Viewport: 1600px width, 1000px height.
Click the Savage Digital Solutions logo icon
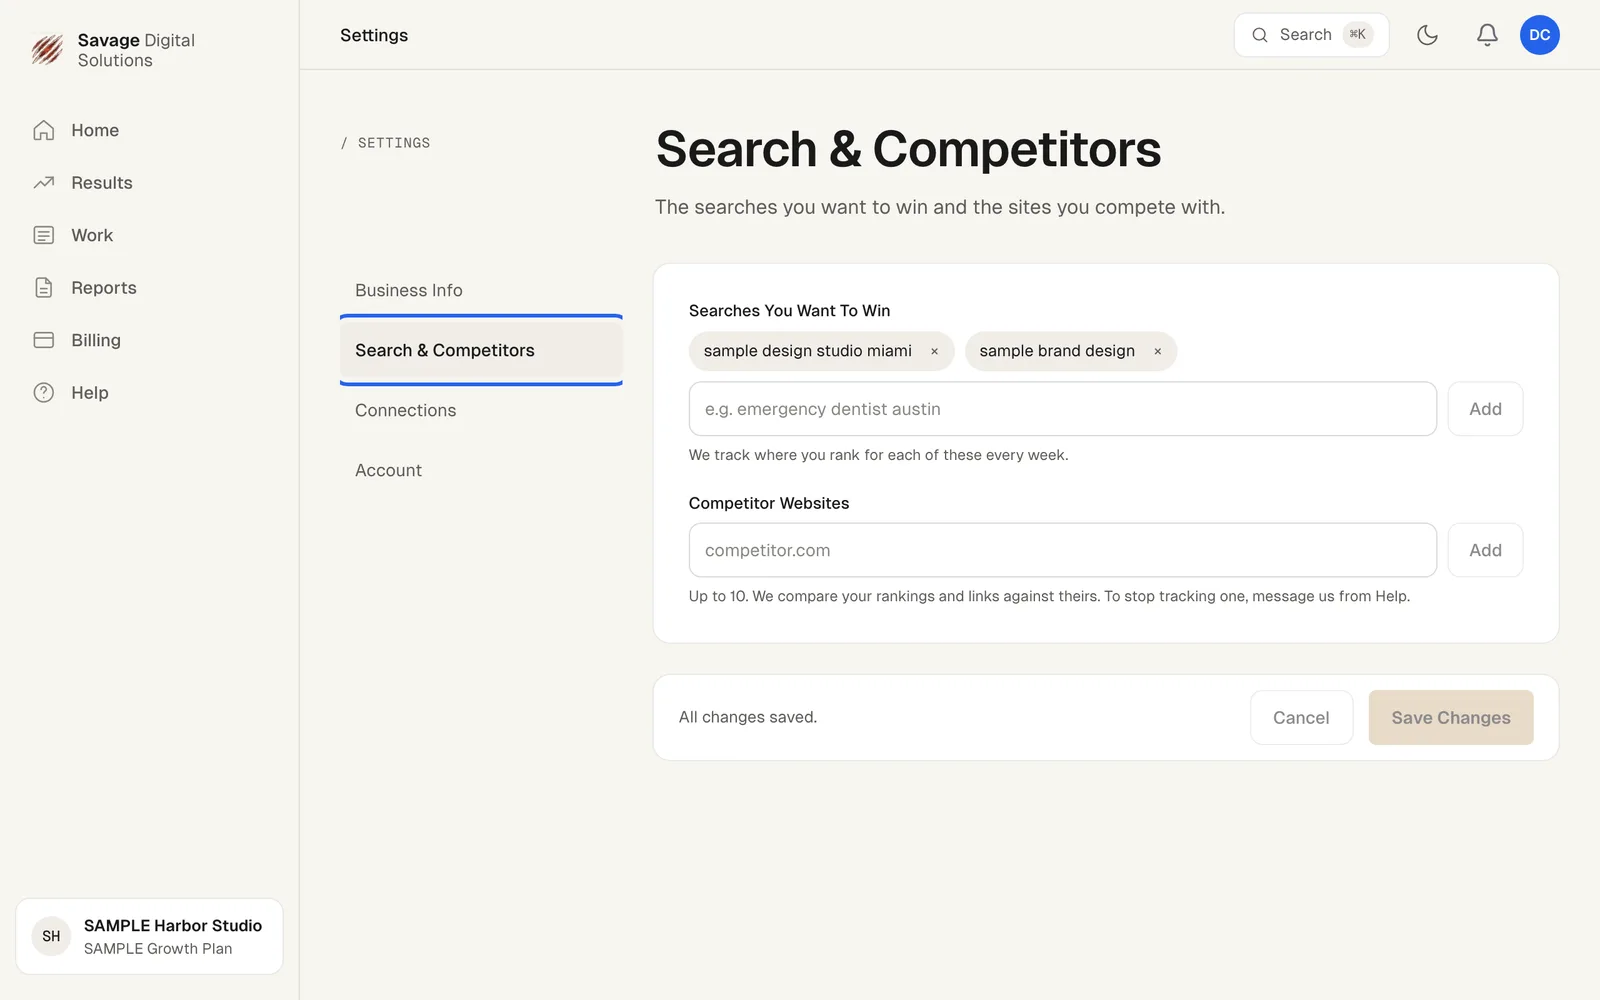pyautogui.click(x=47, y=49)
